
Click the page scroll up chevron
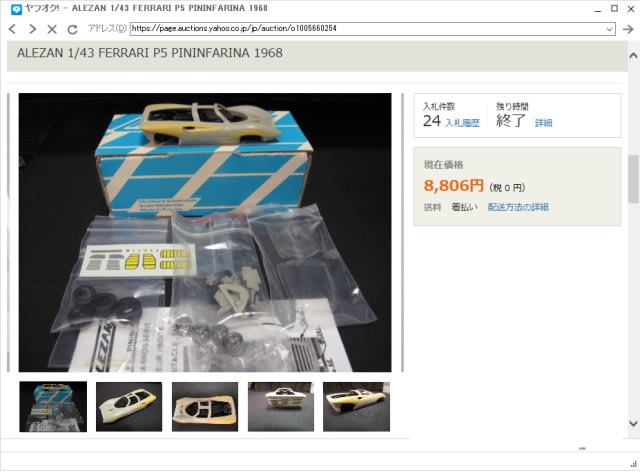coord(633,55)
